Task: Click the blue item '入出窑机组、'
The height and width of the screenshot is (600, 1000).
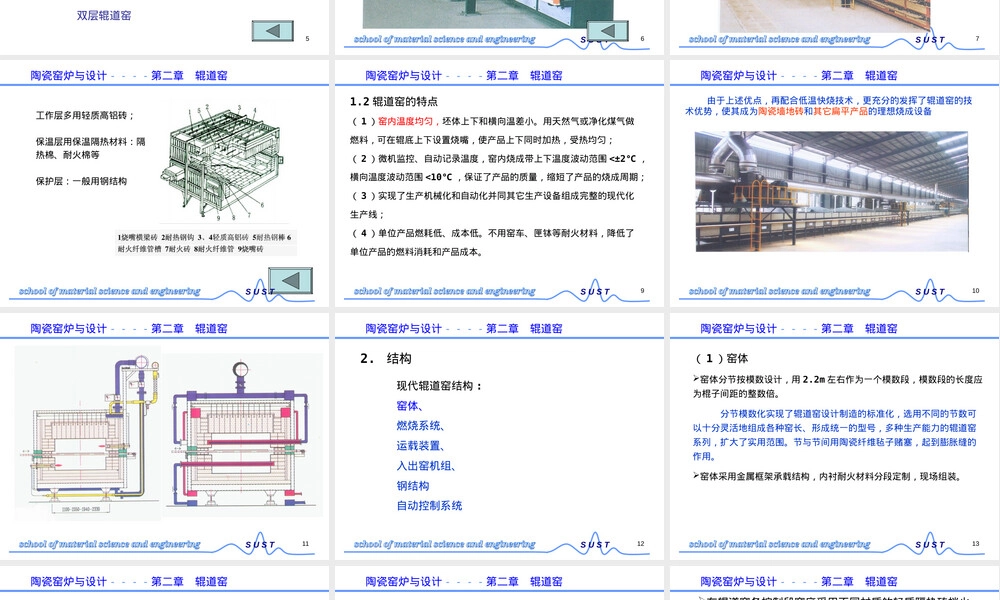Action: (426, 465)
